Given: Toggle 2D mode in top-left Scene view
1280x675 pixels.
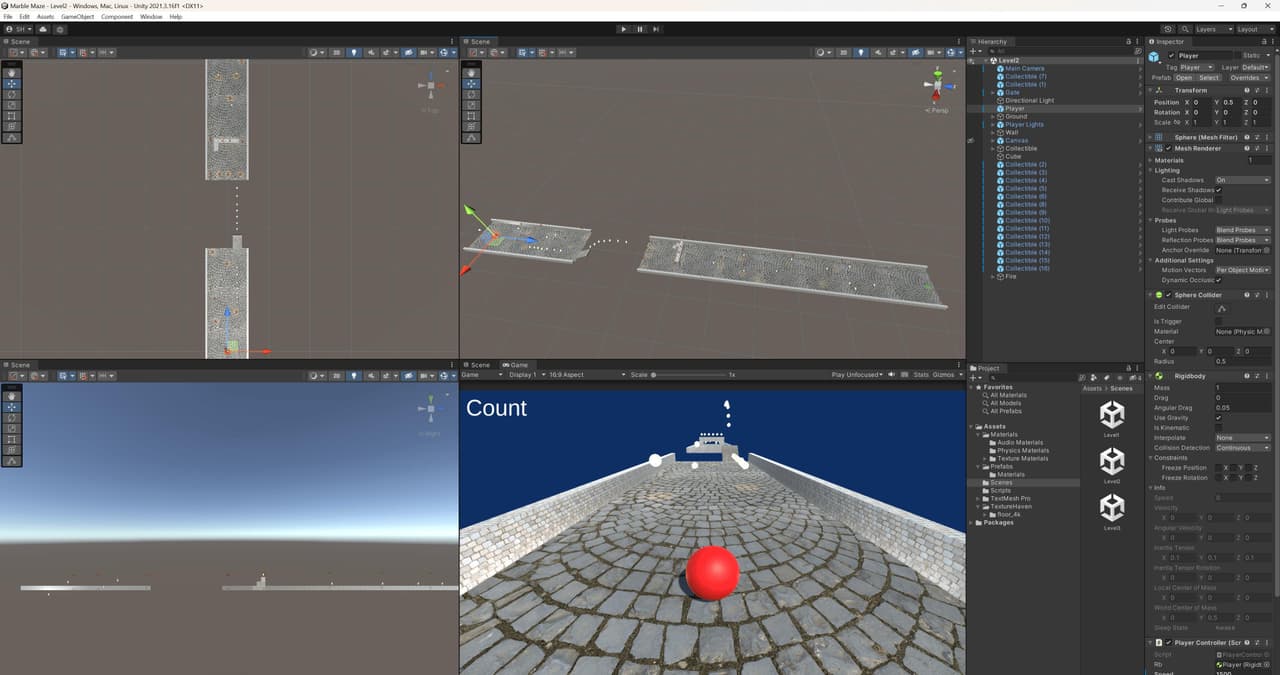Looking at the screenshot, I should (337, 52).
